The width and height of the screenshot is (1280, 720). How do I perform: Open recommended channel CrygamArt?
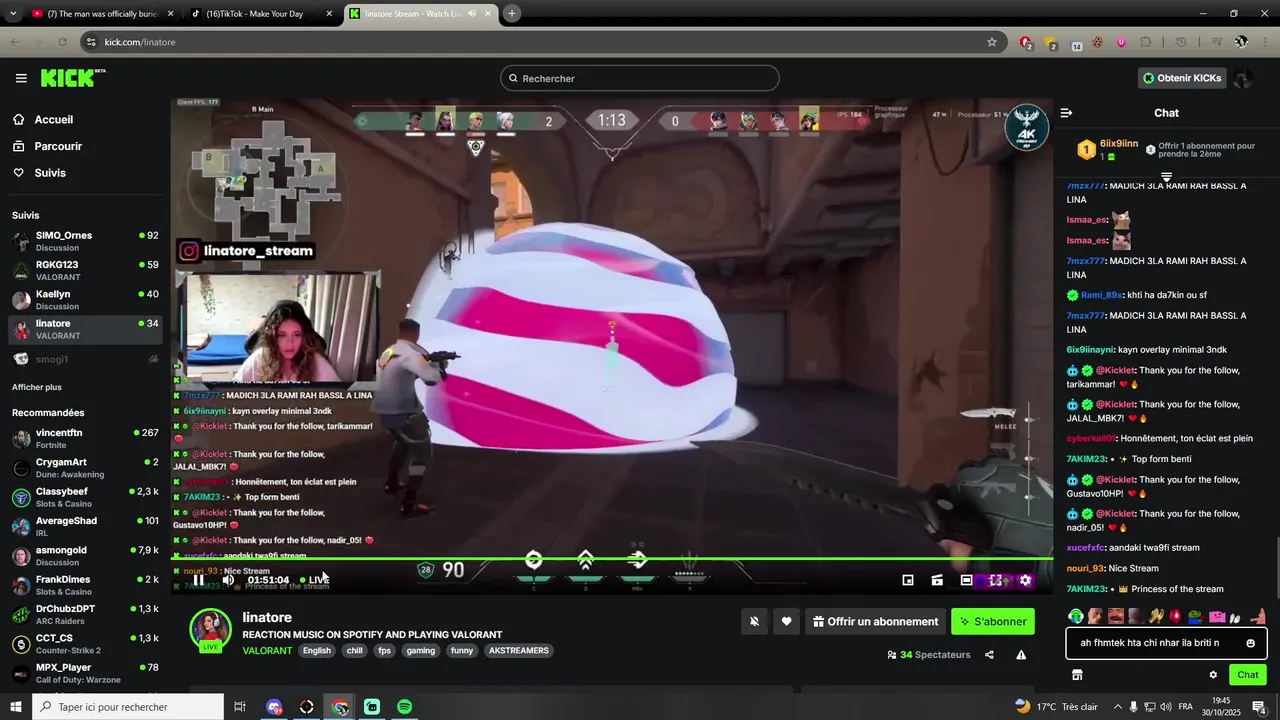[85, 468]
